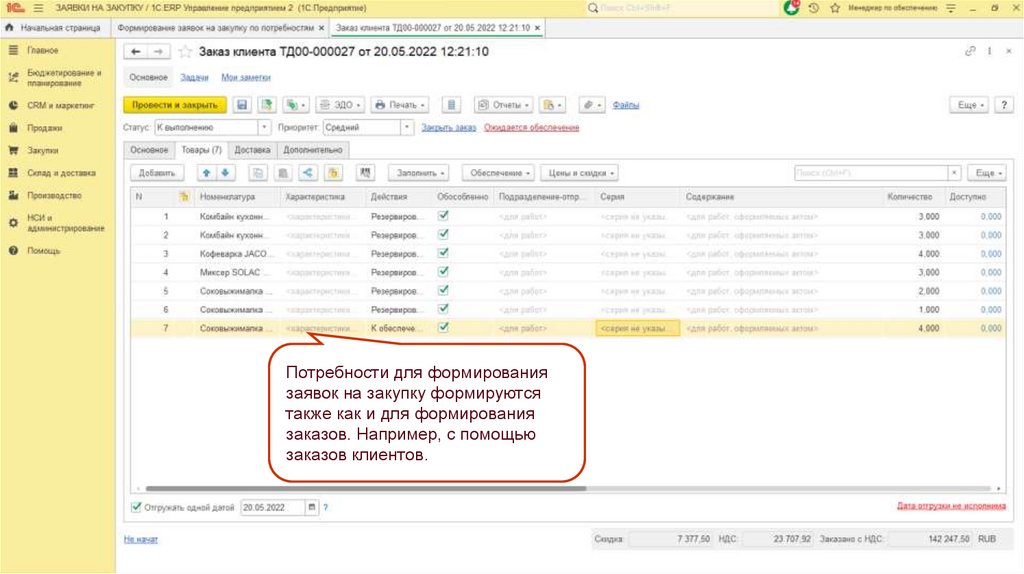Uncheck 'Отгружать одной датой' checkbox
Screen dimensions: 1024x574
coord(137,507)
